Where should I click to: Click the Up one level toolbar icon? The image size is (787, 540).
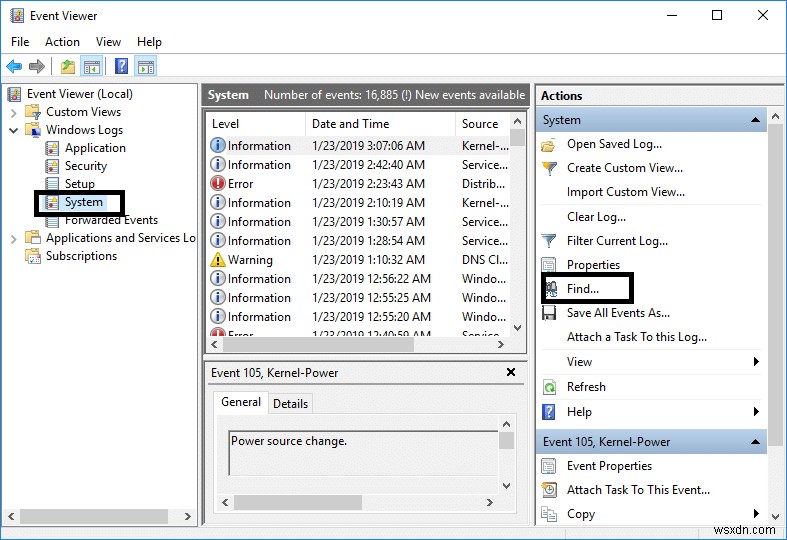coord(68,66)
